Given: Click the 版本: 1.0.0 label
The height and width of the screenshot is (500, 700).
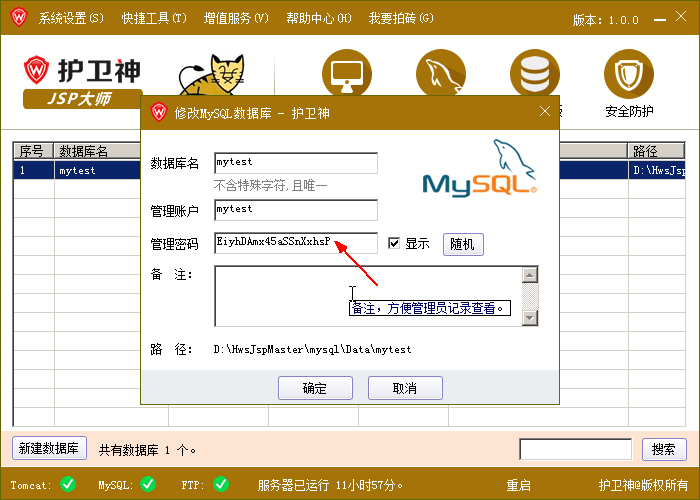Looking at the screenshot, I should click(x=605, y=20).
